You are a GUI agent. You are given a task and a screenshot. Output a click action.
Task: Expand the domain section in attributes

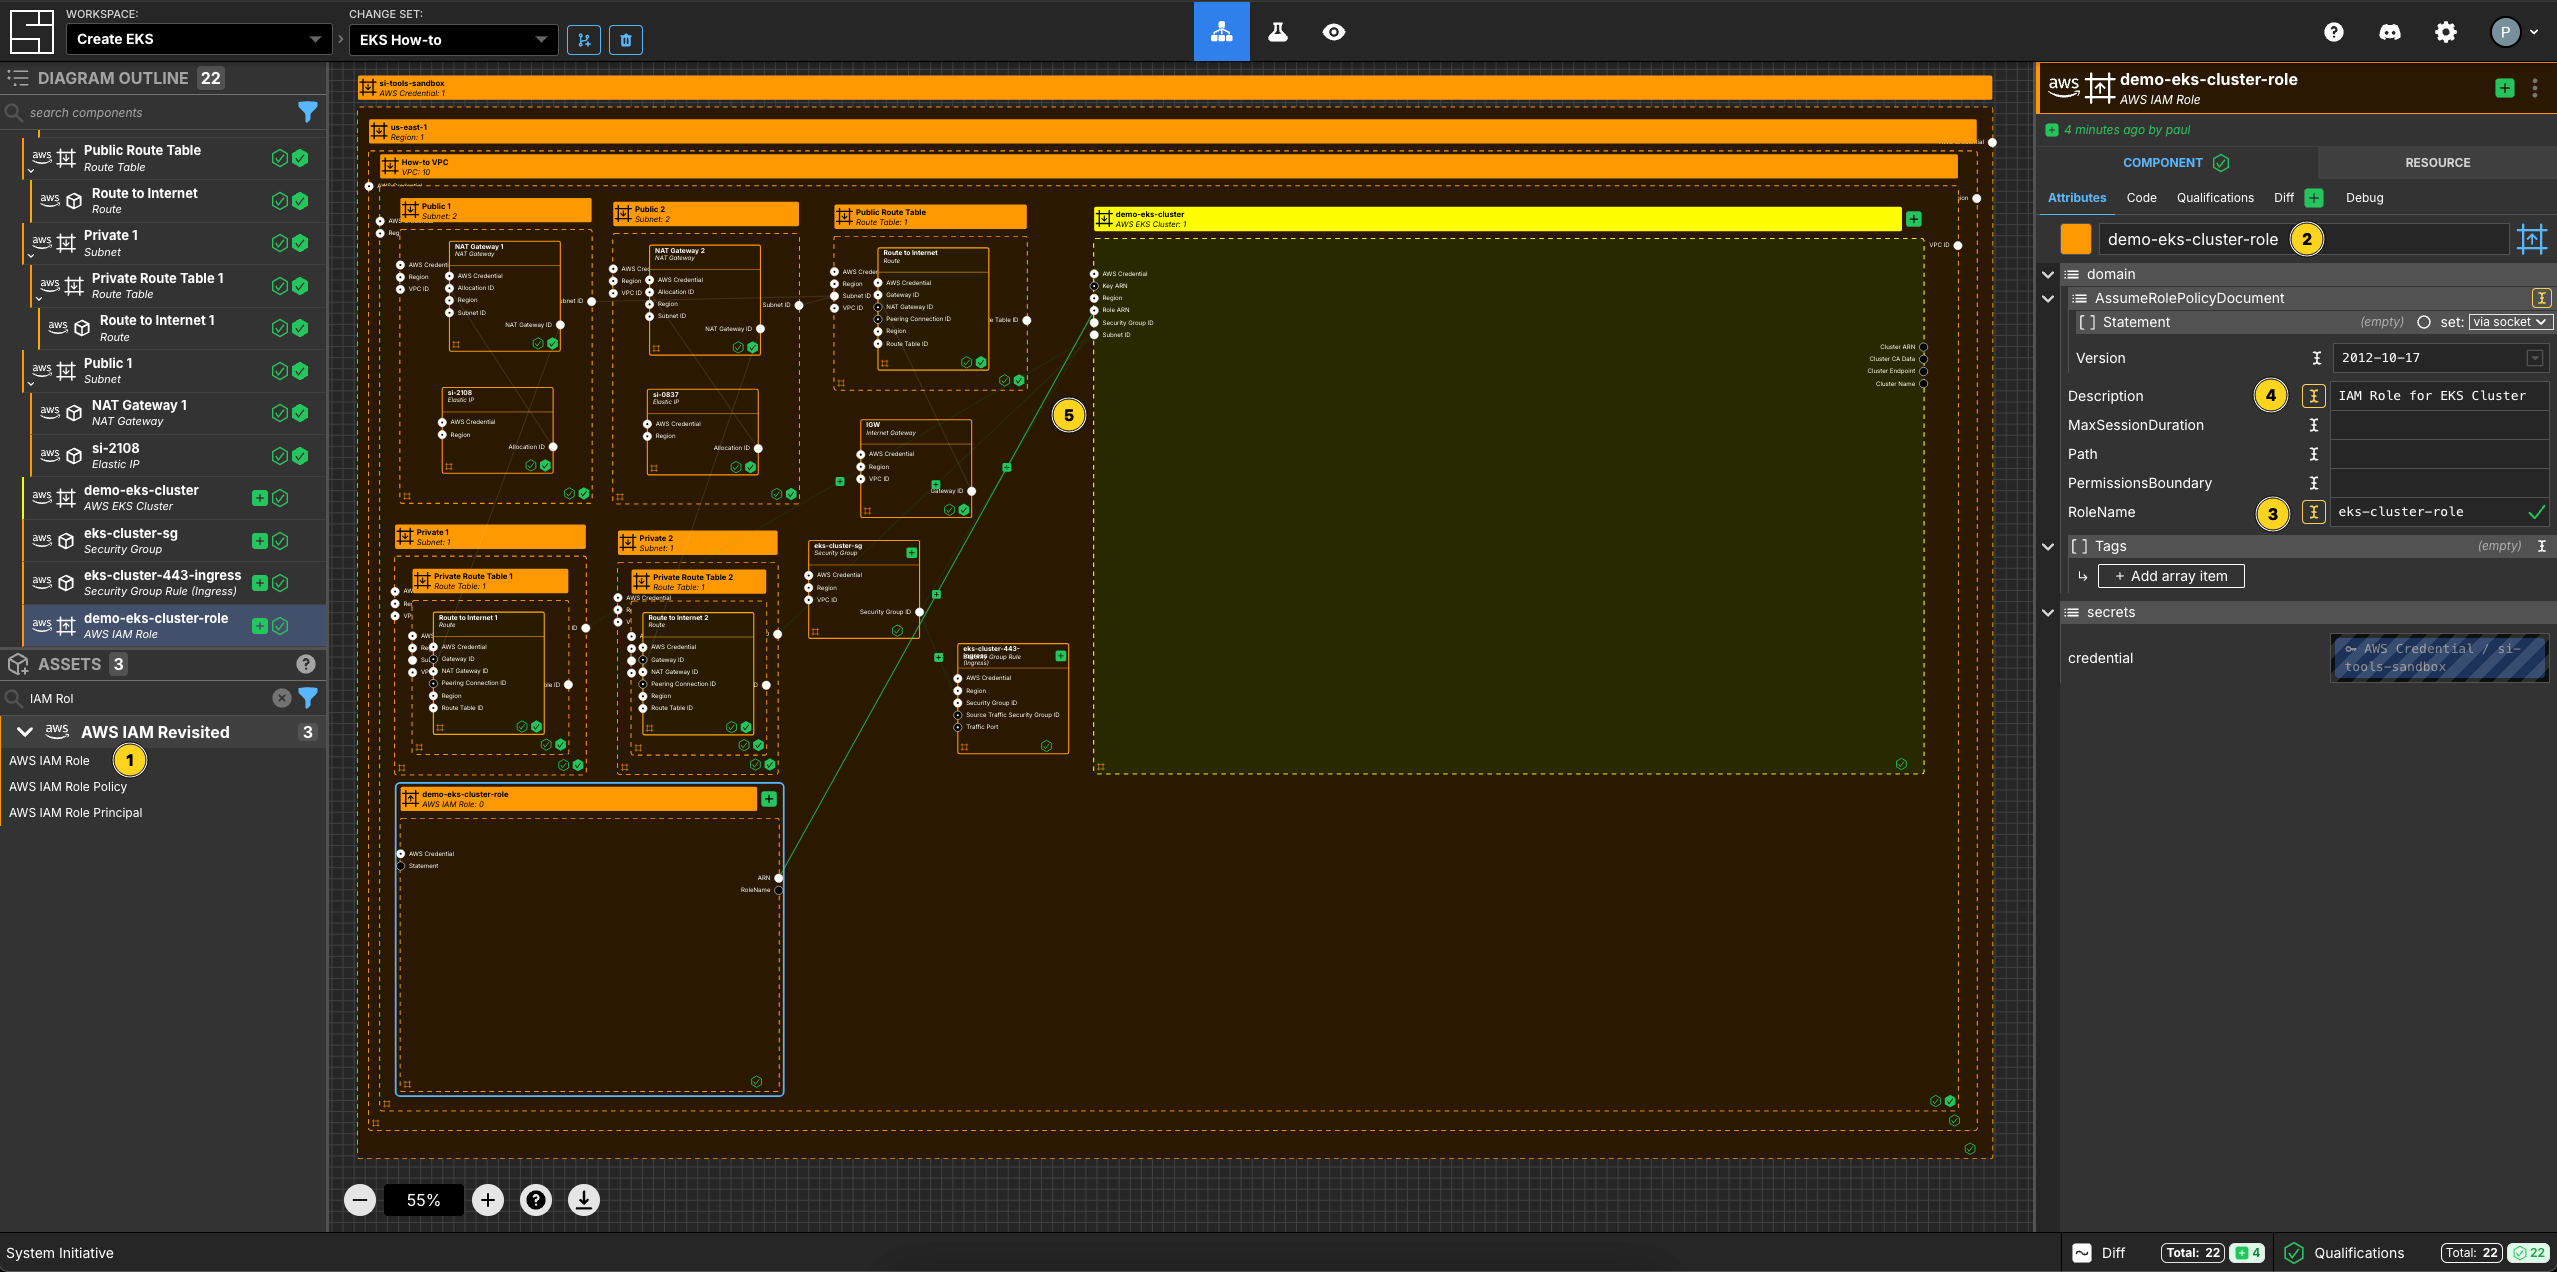[2050, 274]
